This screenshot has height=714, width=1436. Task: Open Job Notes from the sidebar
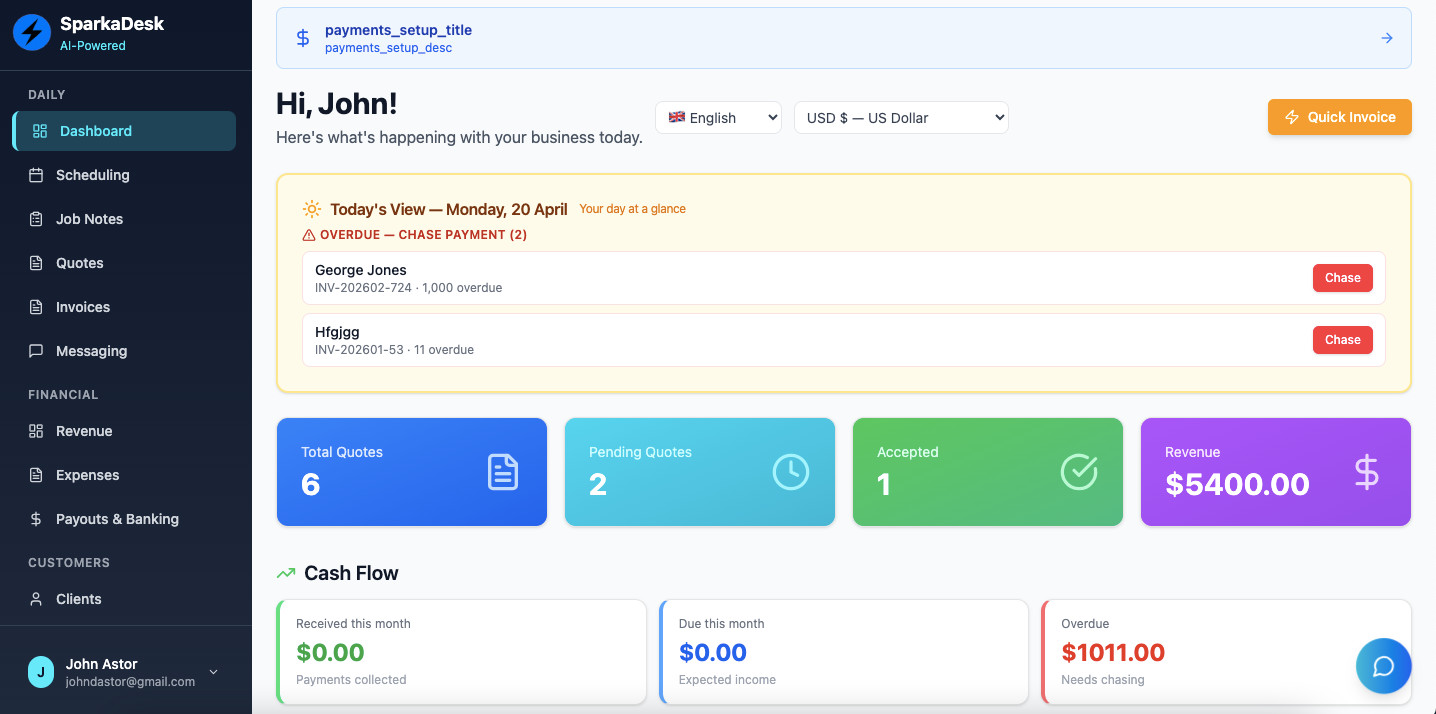click(x=126, y=219)
